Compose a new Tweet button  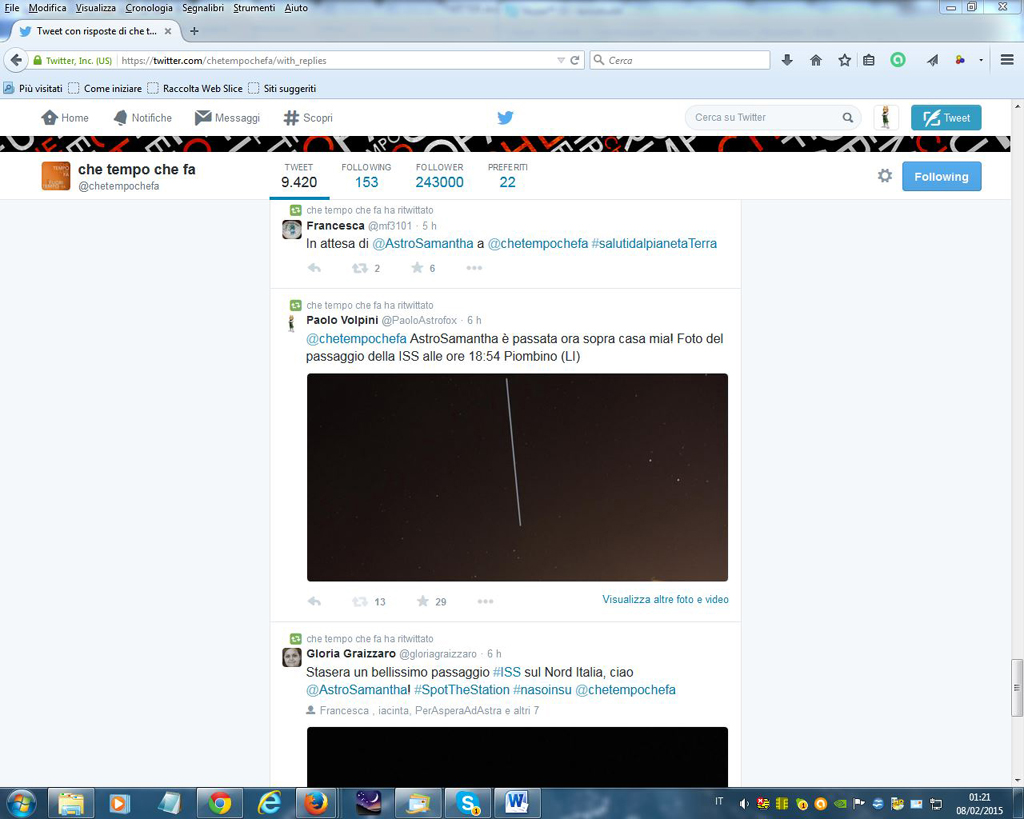coord(946,118)
